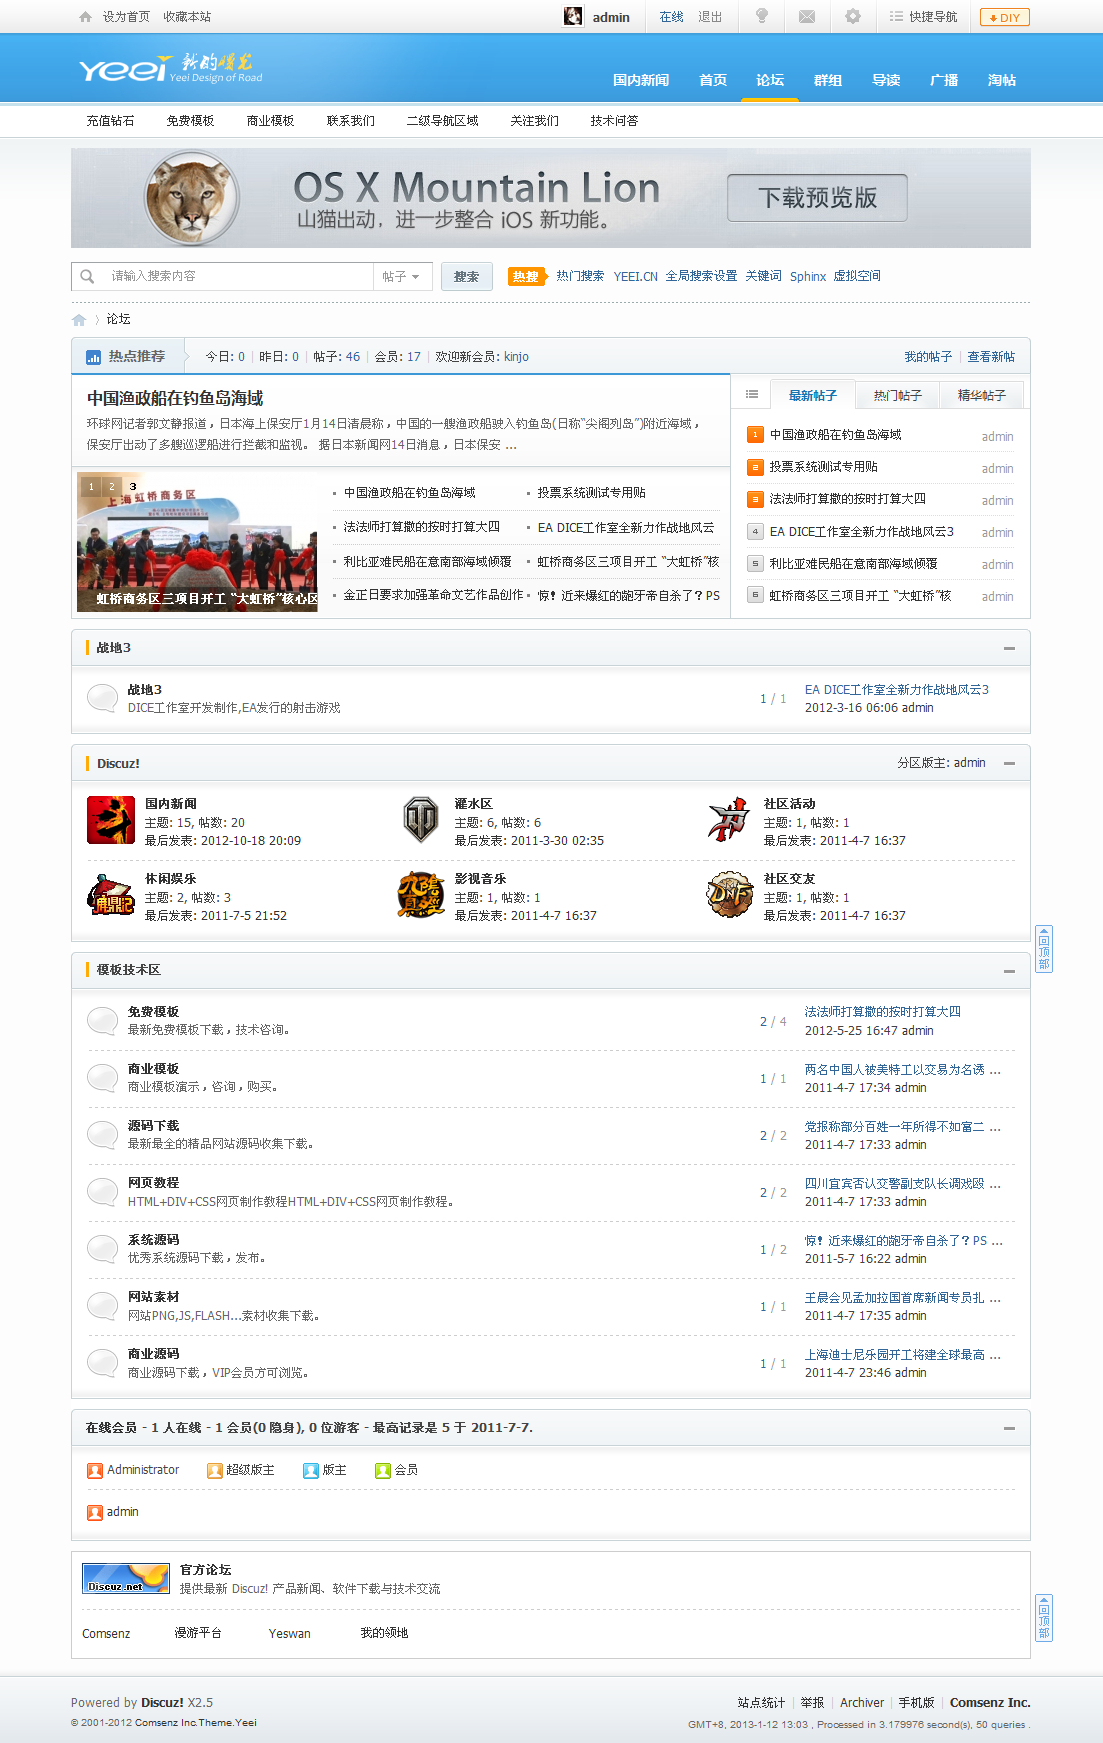
Task: Open the gear settings icon
Action: pyautogui.click(x=853, y=16)
